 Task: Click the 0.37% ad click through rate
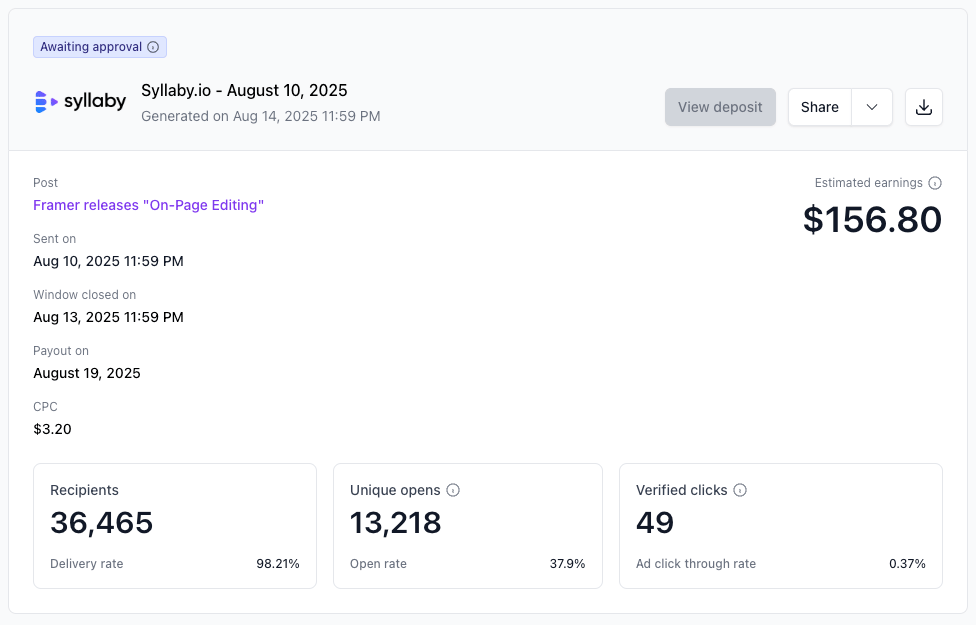click(907, 564)
